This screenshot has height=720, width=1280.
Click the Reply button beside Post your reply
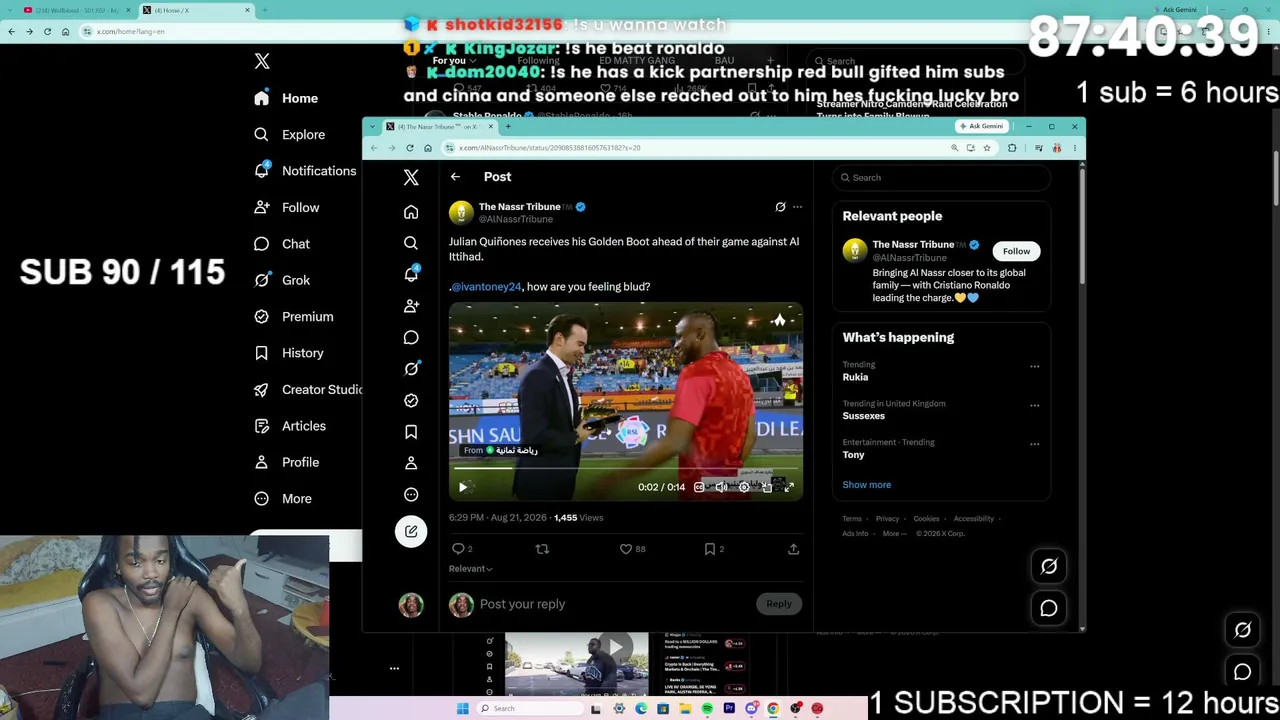pos(779,604)
